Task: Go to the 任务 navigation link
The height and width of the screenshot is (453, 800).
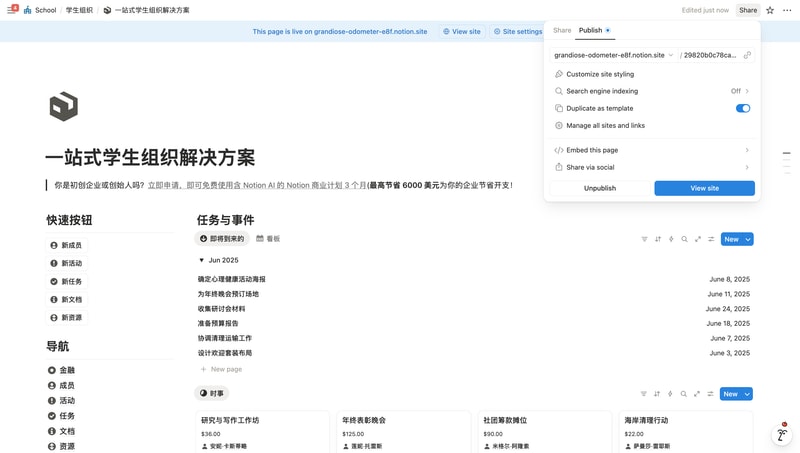Action: tap(61, 416)
